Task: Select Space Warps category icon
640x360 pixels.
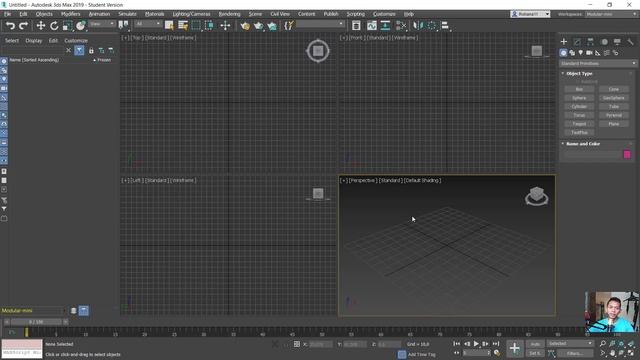Action: 607,53
